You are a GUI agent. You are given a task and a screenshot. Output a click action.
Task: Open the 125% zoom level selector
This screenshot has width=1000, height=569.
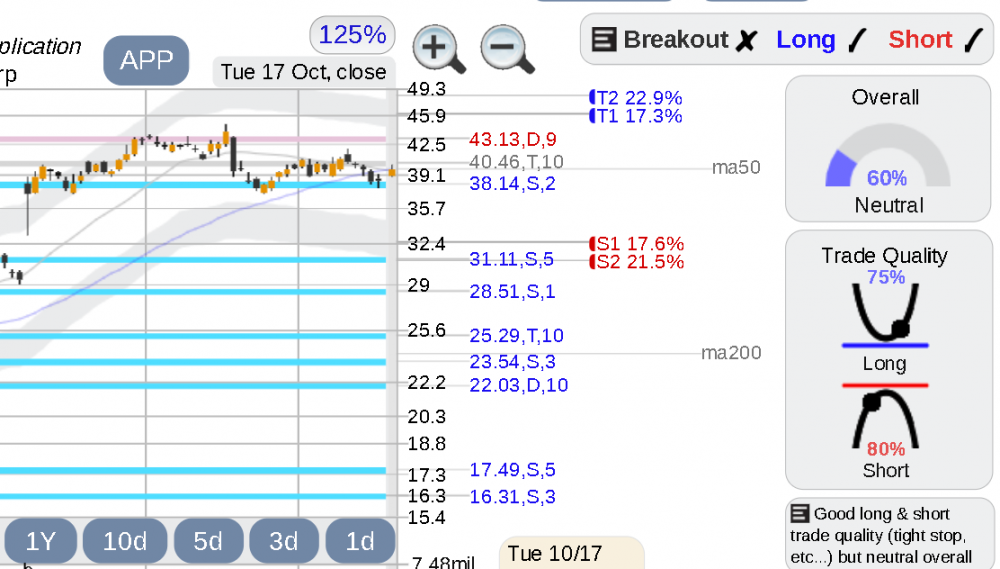point(352,34)
